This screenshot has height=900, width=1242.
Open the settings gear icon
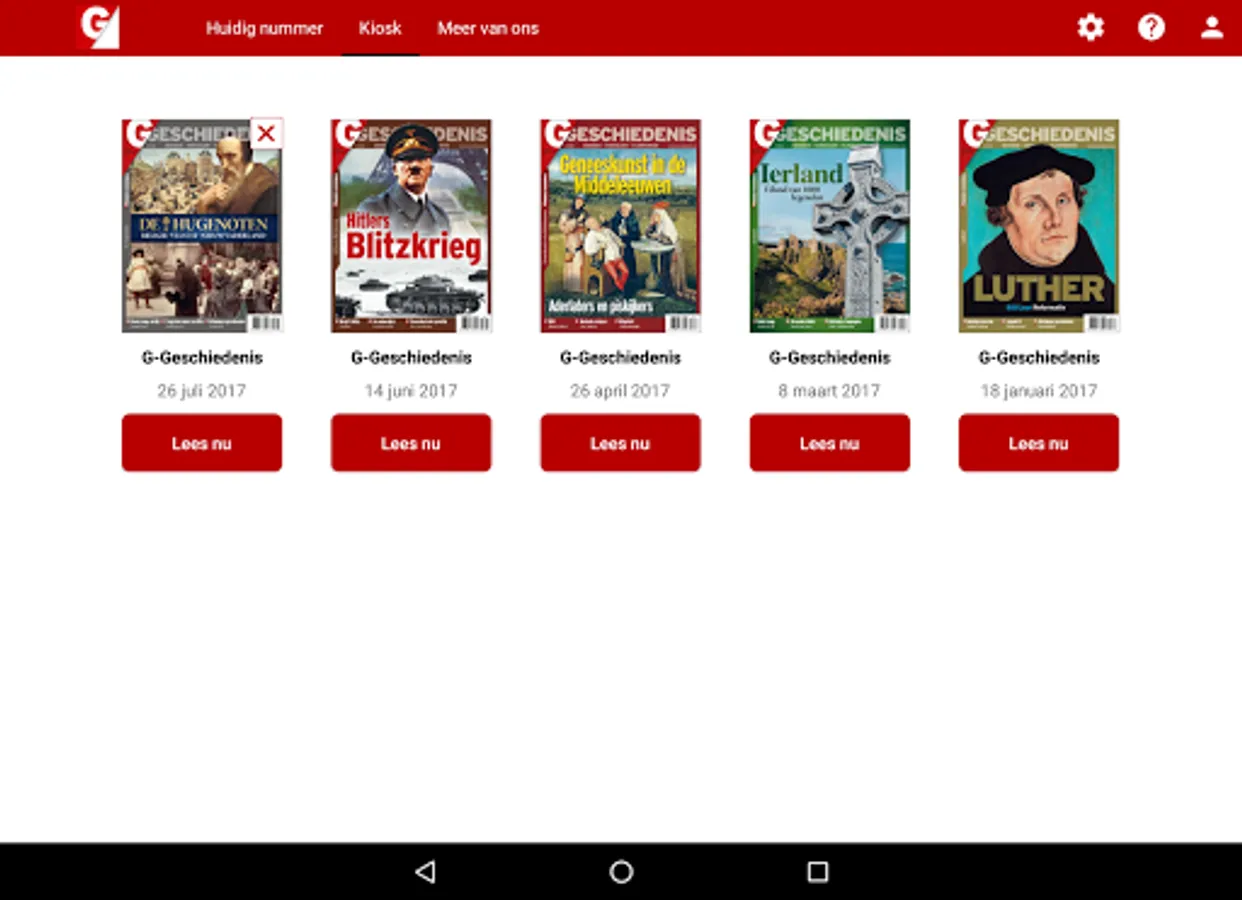point(1090,27)
